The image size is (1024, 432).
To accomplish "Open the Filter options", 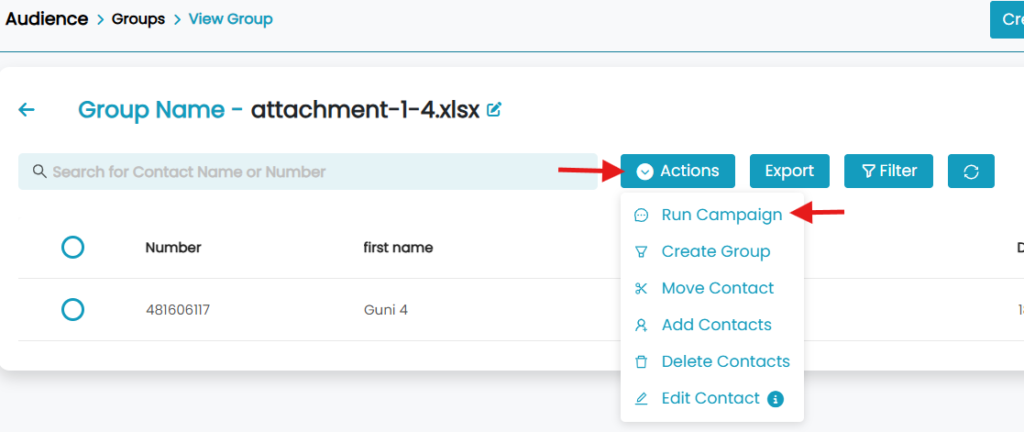I will pyautogui.click(x=888, y=171).
